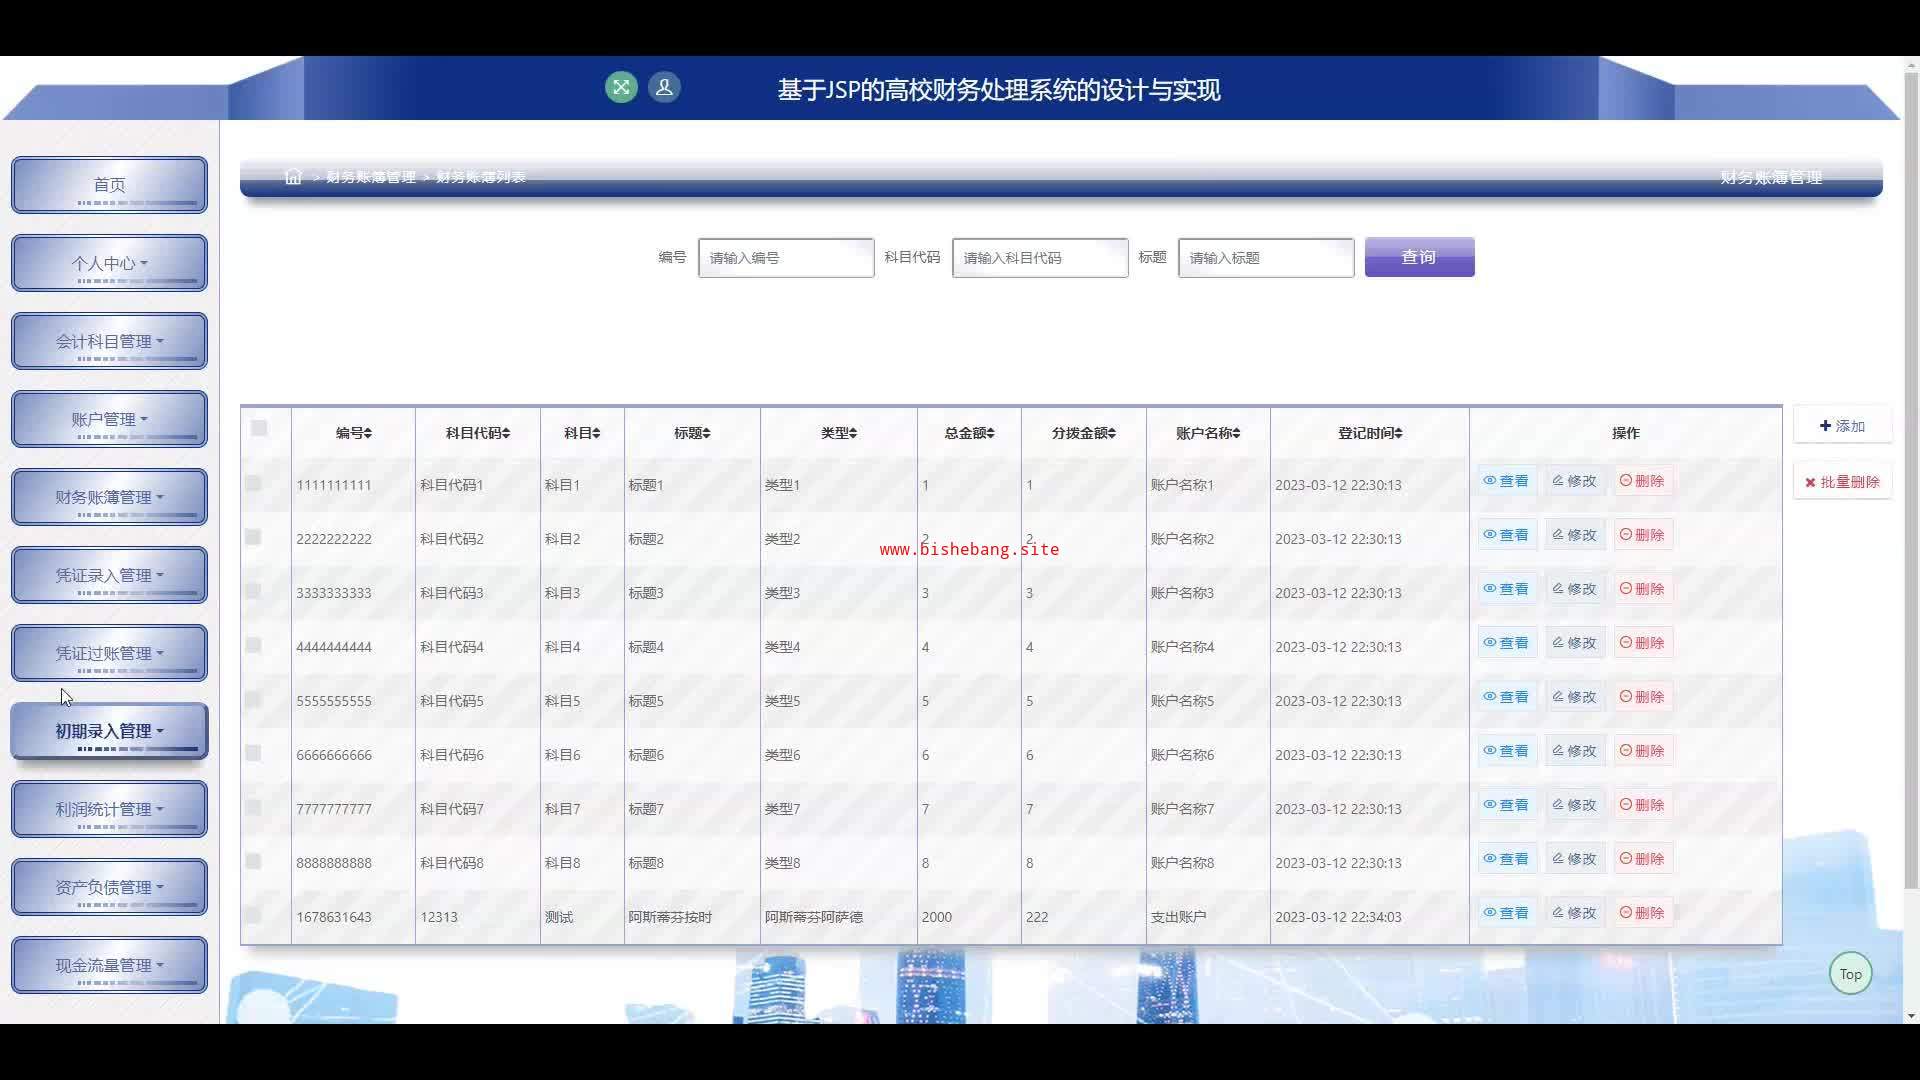Click the round Top button
Image resolution: width=1920 pixels, height=1080 pixels.
(1850, 974)
